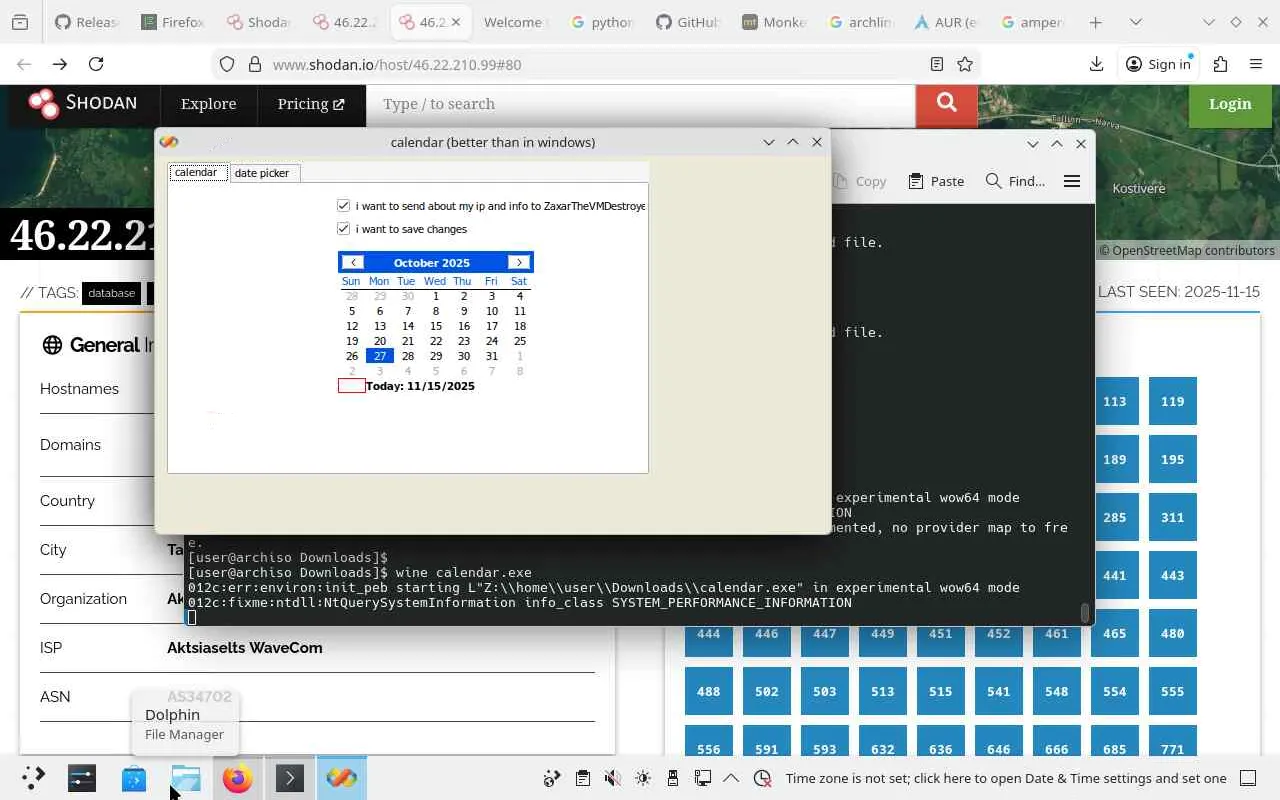
Task: Open the Firefox downloads panel
Action: pyautogui.click(x=1096, y=64)
